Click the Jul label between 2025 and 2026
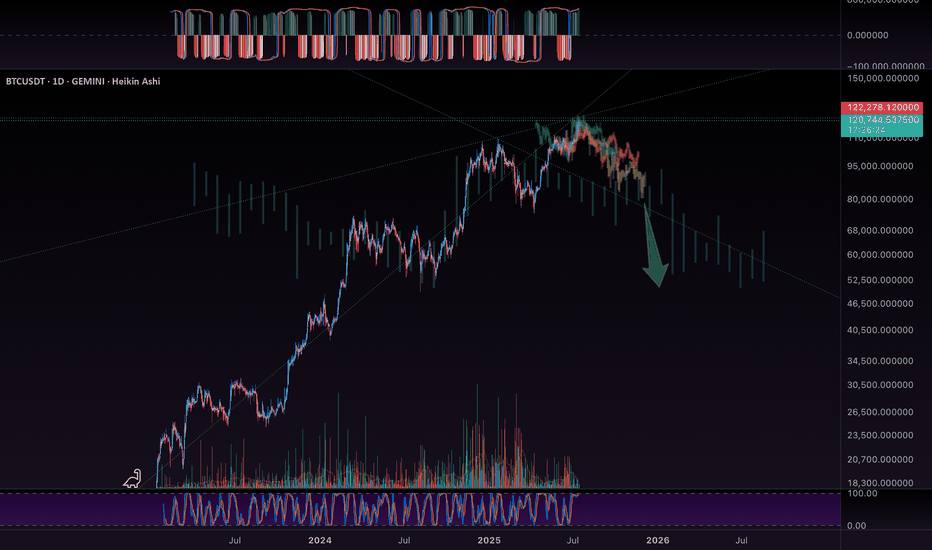This screenshot has width=932, height=550. point(573,540)
